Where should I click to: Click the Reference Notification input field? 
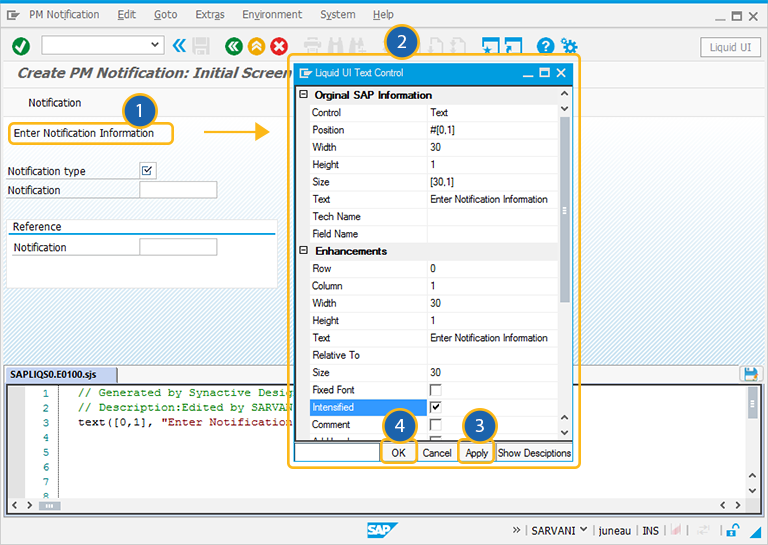click(178, 247)
